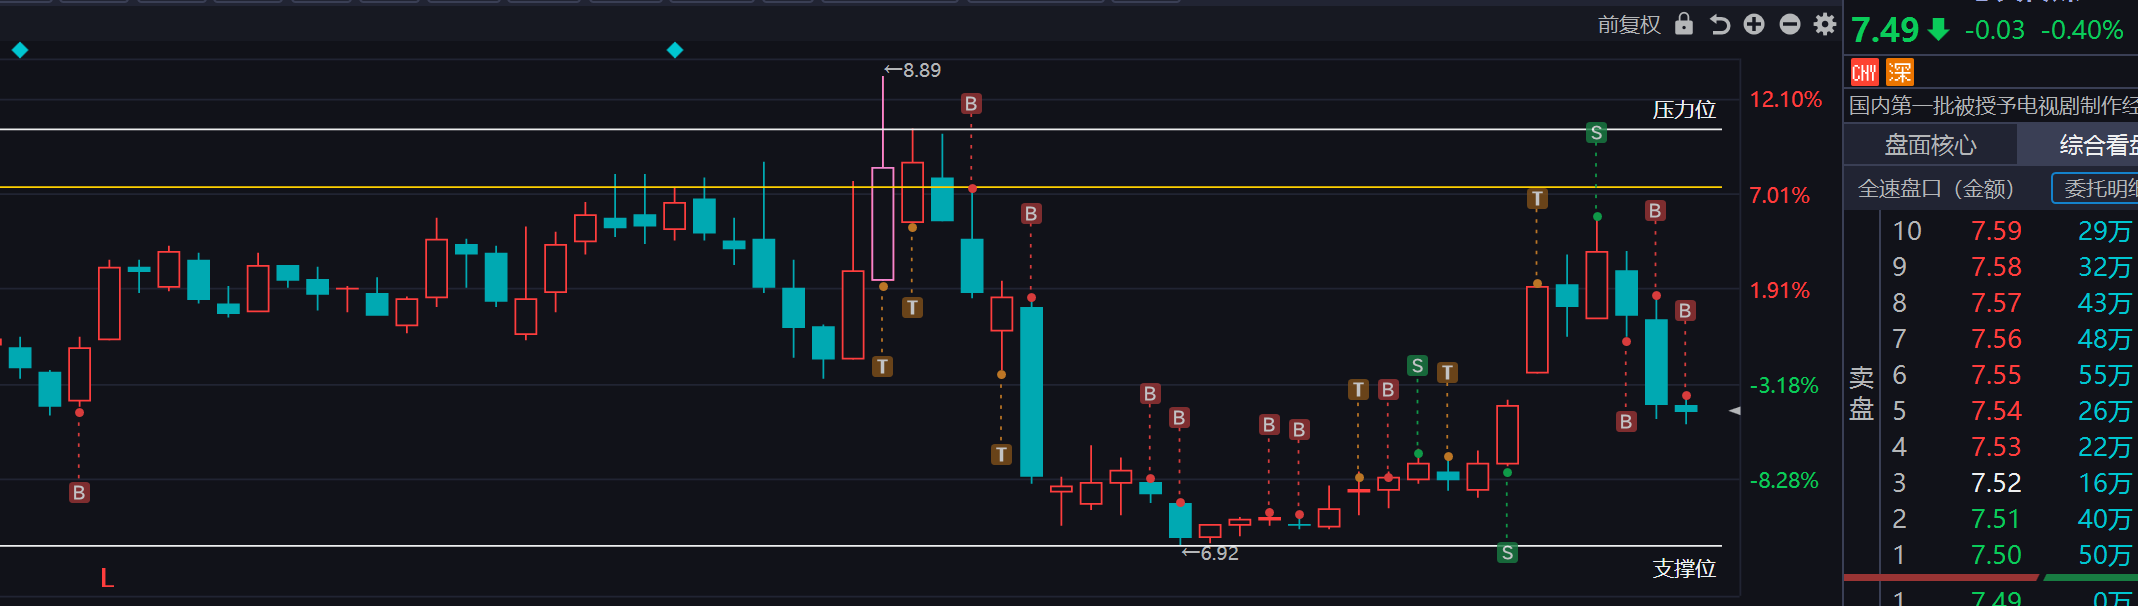Click the B marker above the last candle
The width and height of the screenshot is (2138, 606).
(x=1685, y=311)
